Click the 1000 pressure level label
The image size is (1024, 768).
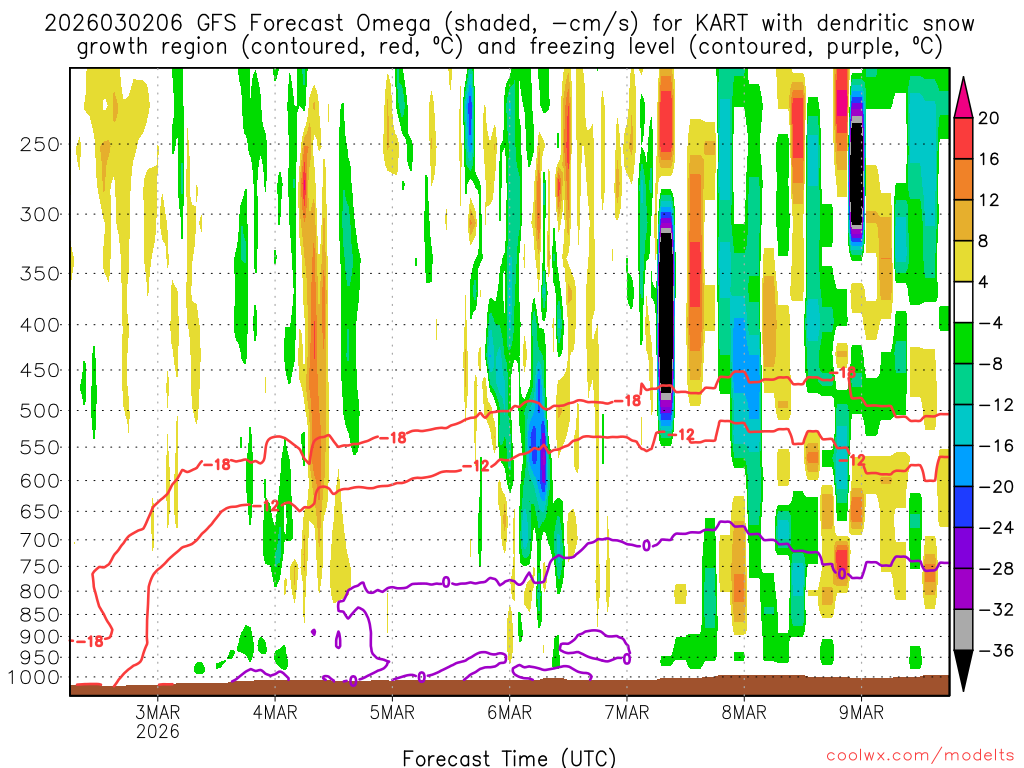click(x=33, y=677)
